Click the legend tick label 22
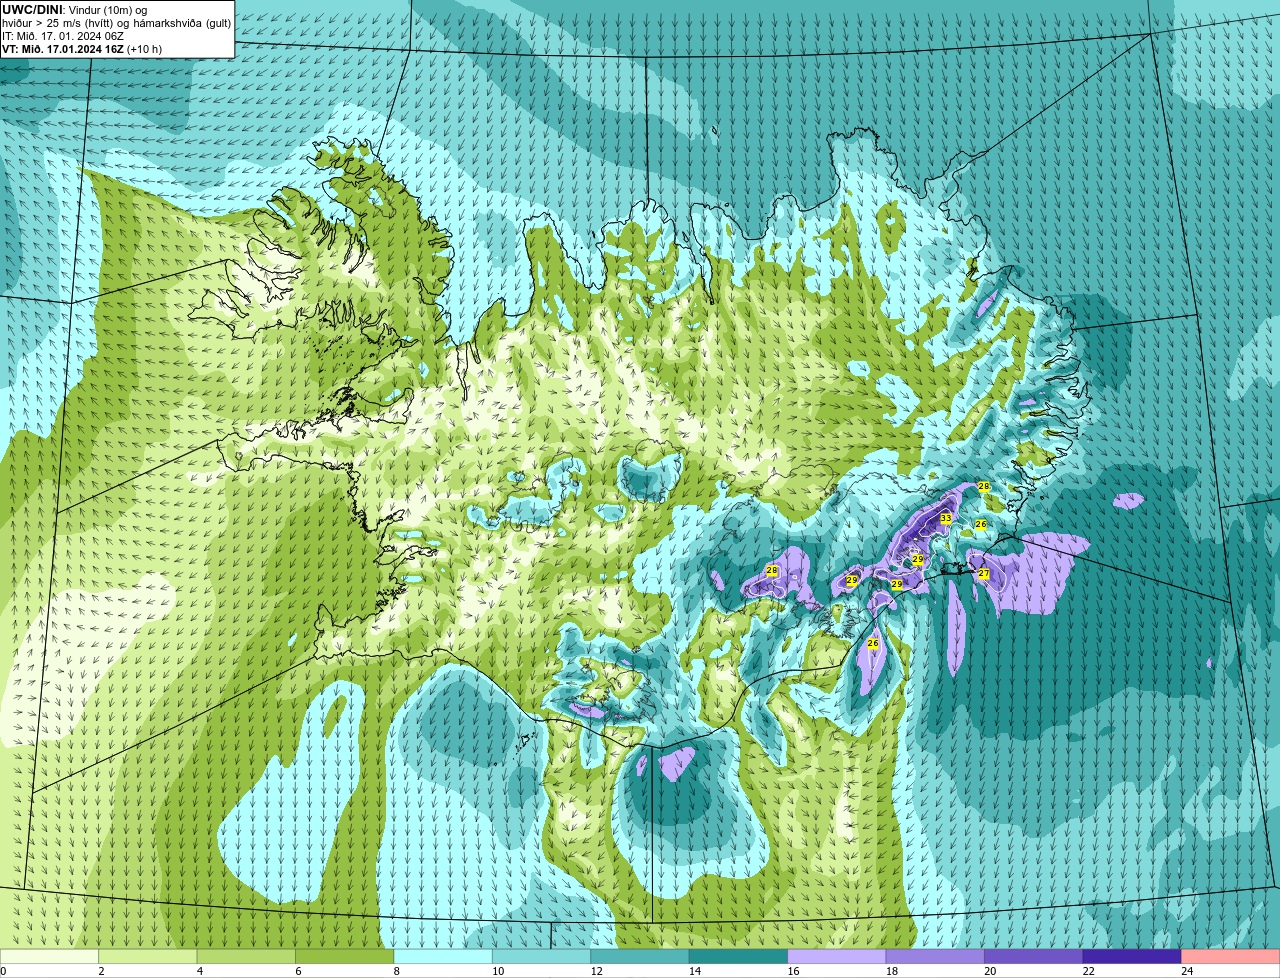The height and width of the screenshot is (978, 1280). (x=1089, y=971)
